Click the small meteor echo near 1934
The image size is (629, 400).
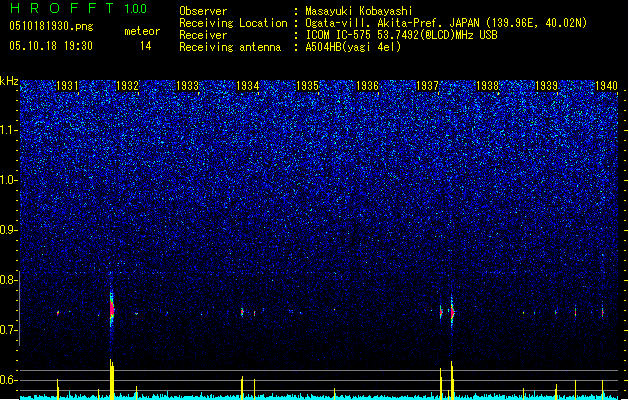[x=242, y=312]
